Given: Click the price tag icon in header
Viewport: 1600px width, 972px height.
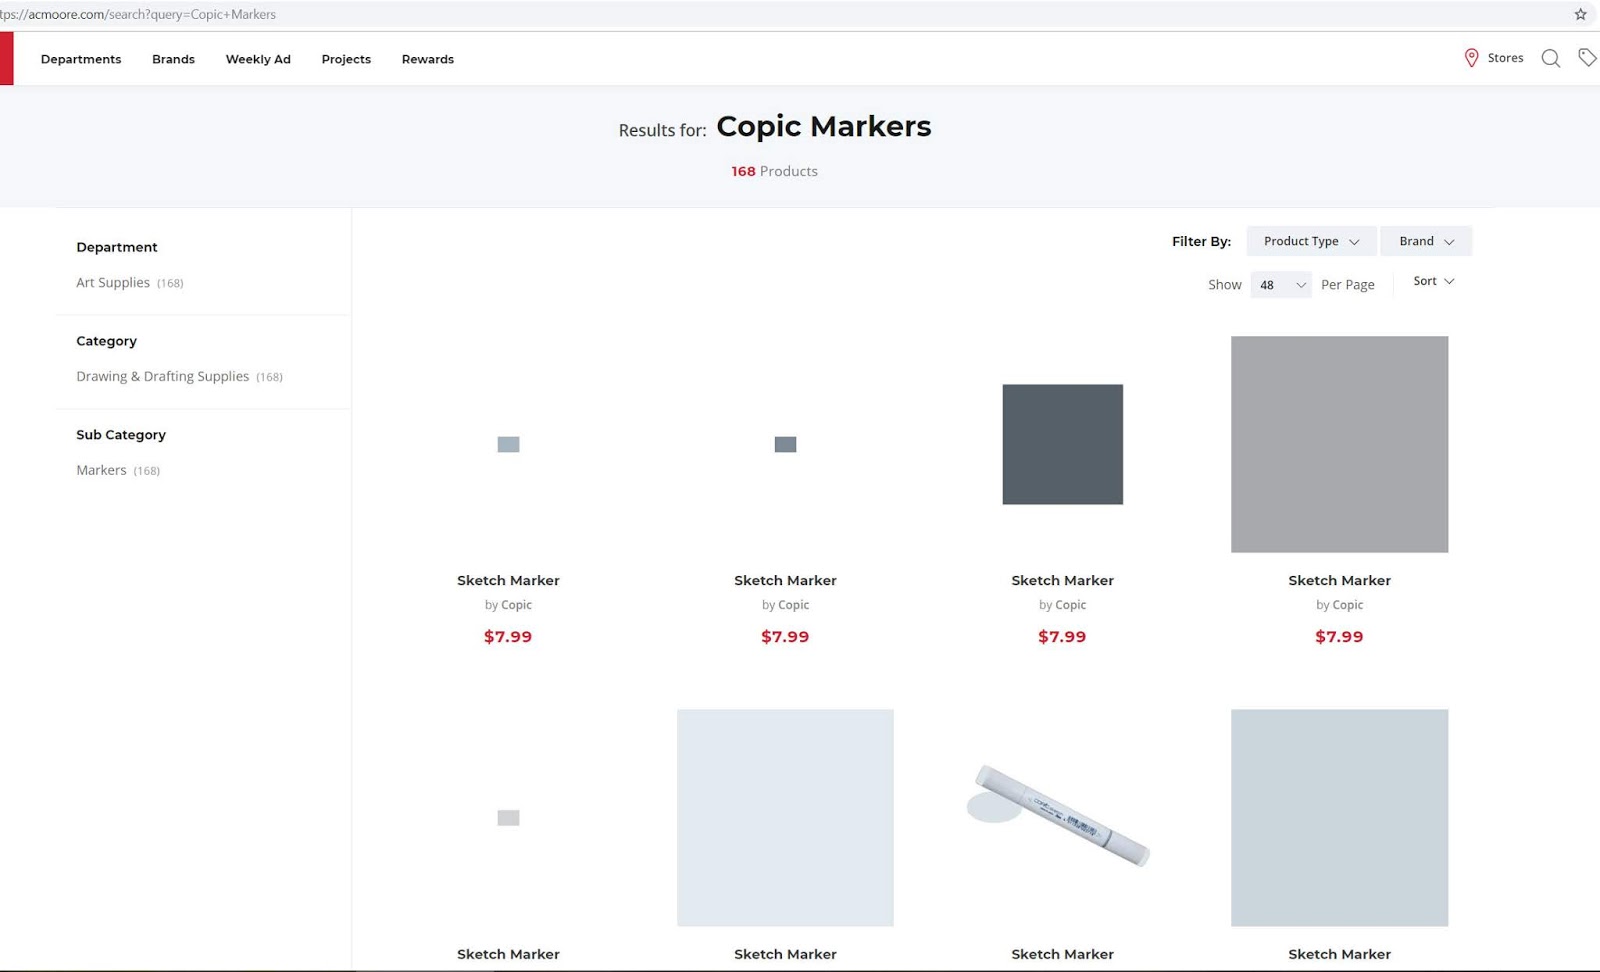Looking at the screenshot, I should (x=1587, y=58).
